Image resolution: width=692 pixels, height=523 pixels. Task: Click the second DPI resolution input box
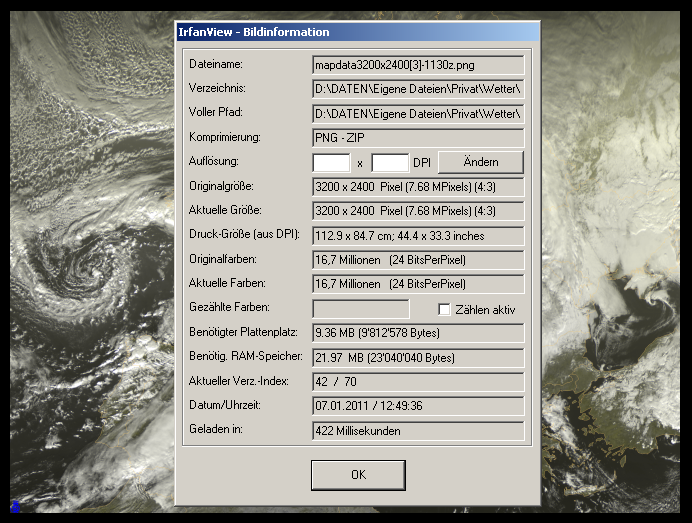coord(390,162)
